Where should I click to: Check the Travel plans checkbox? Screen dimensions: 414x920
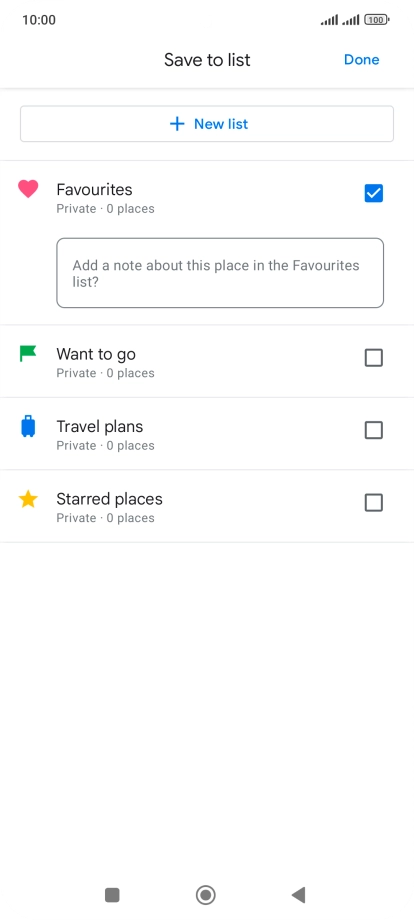[374, 430]
